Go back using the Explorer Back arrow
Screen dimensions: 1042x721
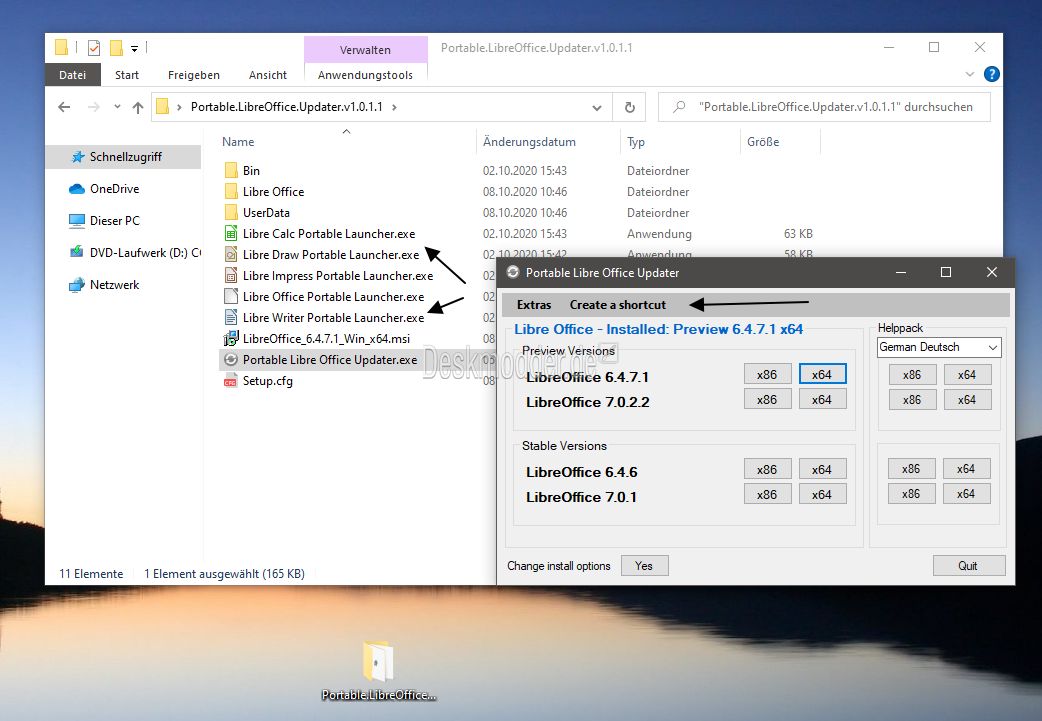(64, 107)
